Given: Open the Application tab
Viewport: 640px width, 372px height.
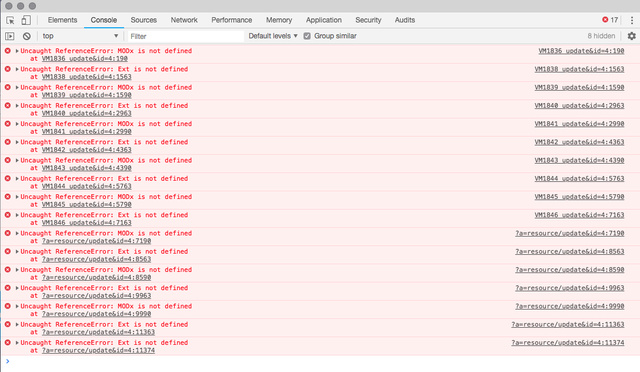Looking at the screenshot, I should (324, 20).
